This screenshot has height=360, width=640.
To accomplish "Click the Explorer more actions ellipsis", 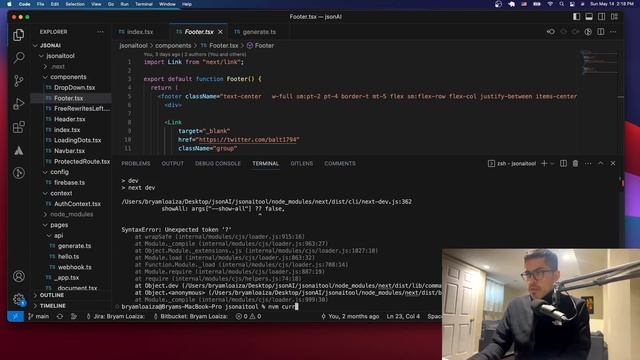I will pyautogui.click(x=100, y=32).
